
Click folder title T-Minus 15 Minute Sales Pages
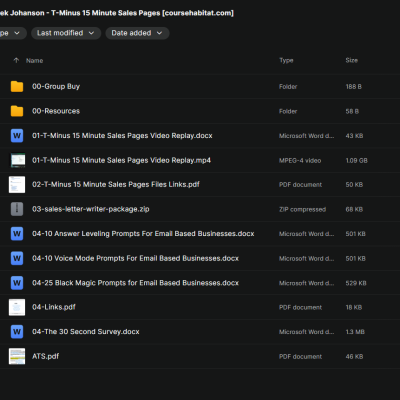(x=117, y=13)
